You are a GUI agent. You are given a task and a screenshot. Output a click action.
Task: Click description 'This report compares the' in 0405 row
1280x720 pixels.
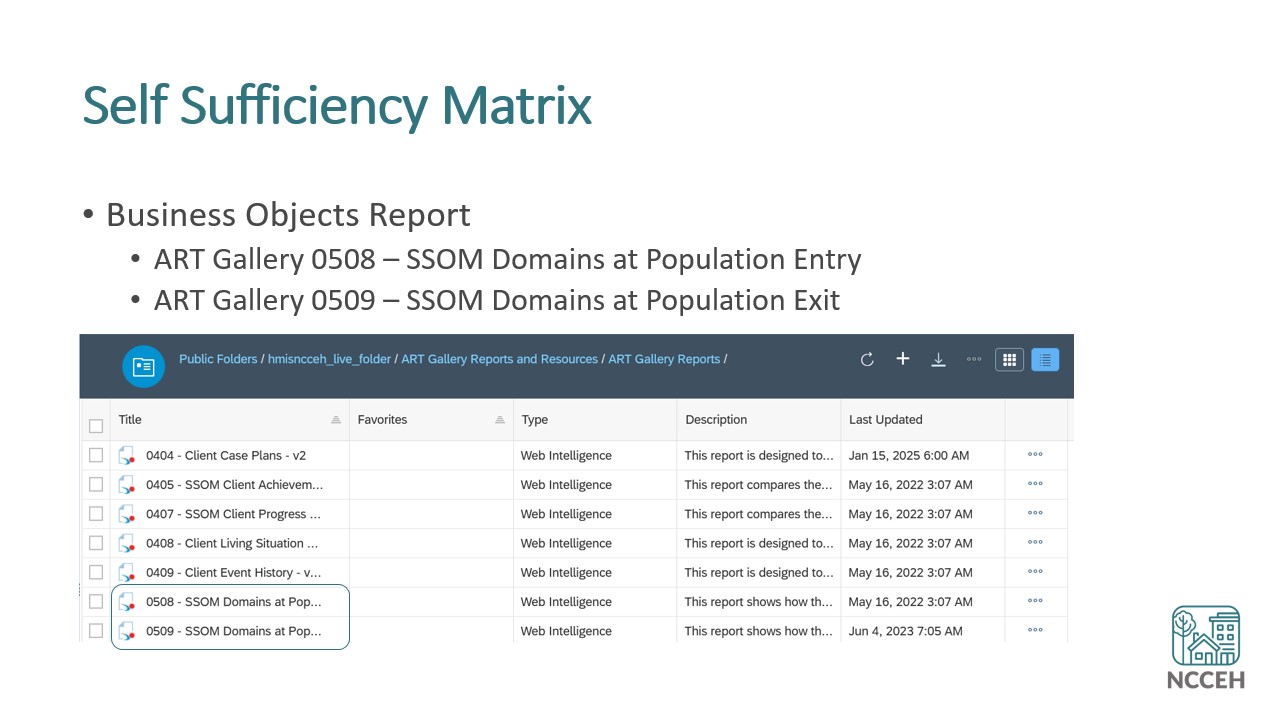759,484
